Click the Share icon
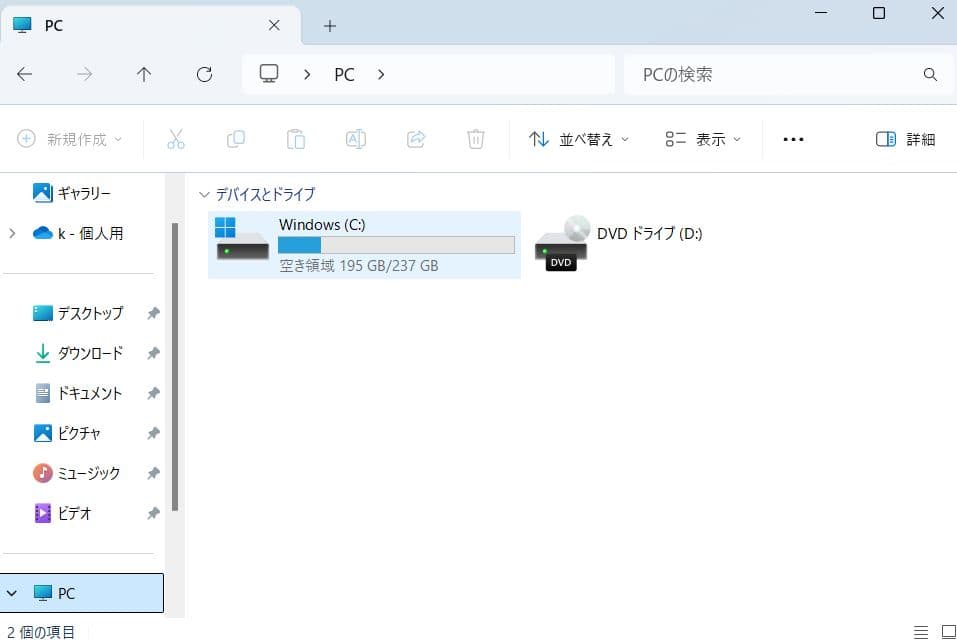The width and height of the screenshot is (957, 640). click(x=416, y=139)
